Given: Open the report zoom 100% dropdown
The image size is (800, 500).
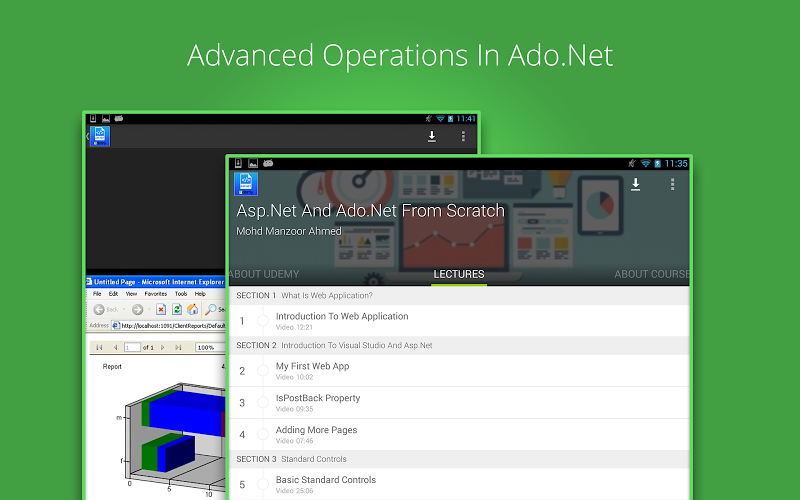Looking at the screenshot, I should tap(210, 347).
